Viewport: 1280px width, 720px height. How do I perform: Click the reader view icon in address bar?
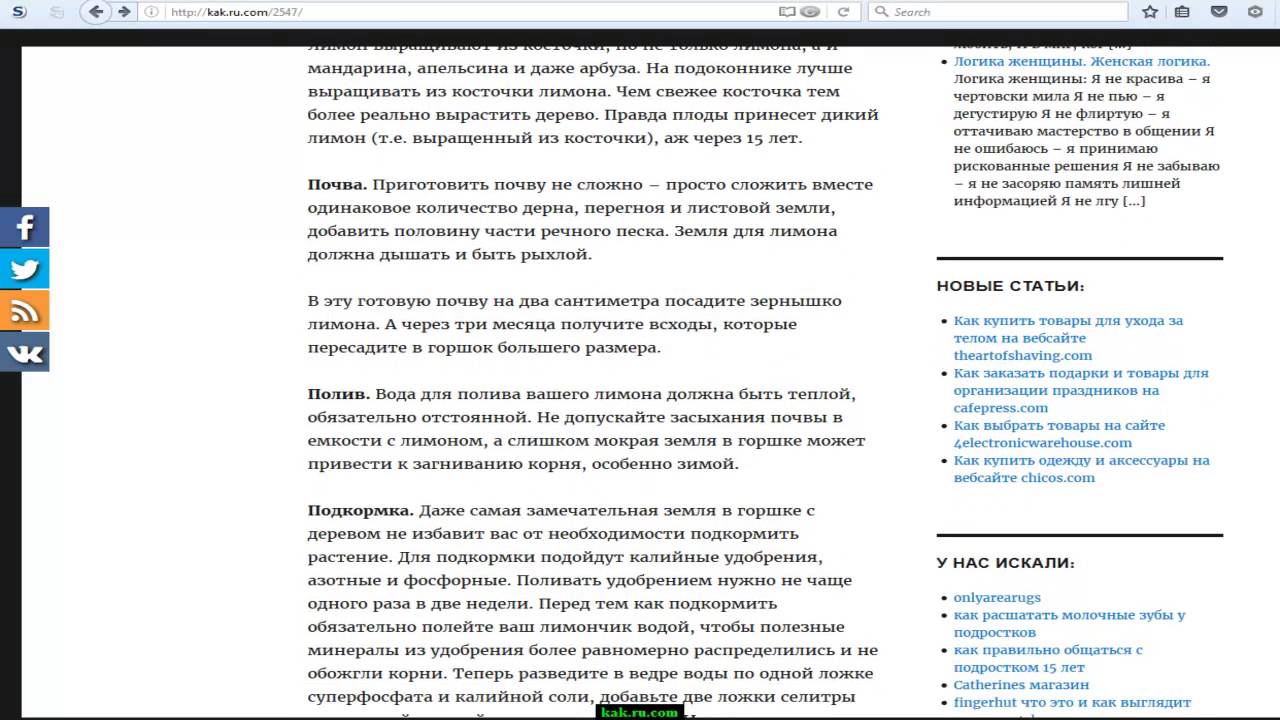tap(787, 12)
